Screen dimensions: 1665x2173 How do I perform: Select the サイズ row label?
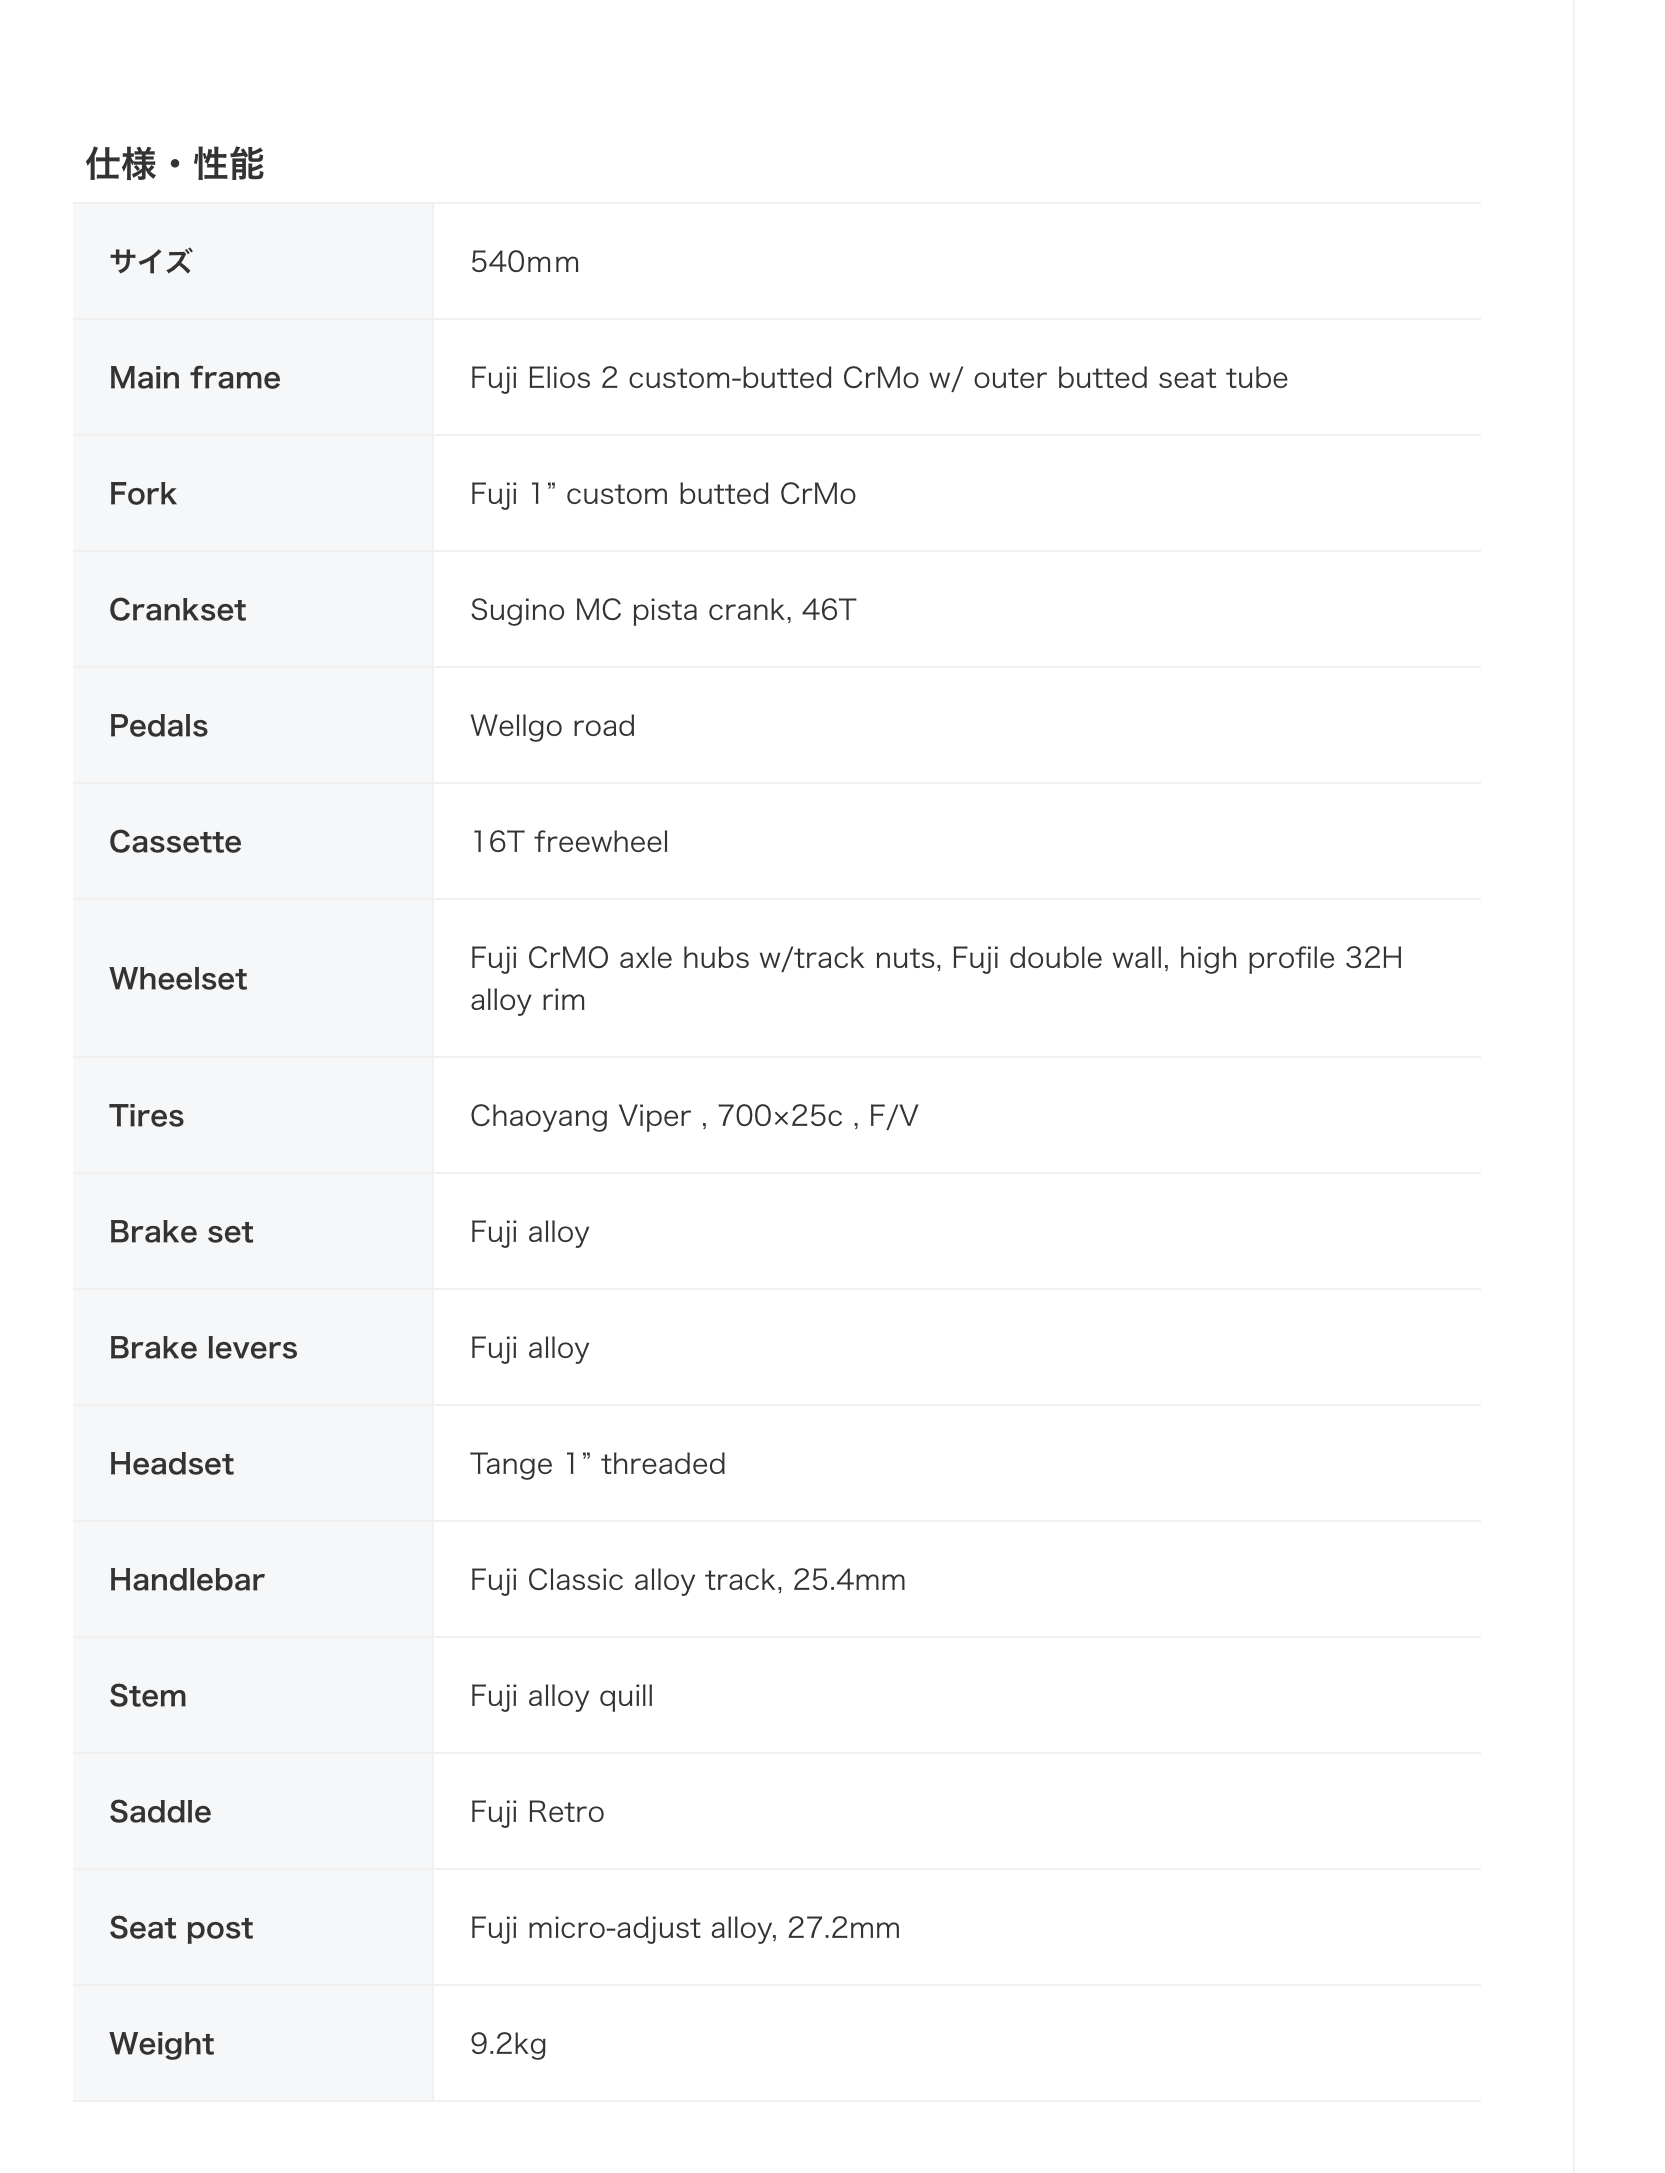coord(151,262)
